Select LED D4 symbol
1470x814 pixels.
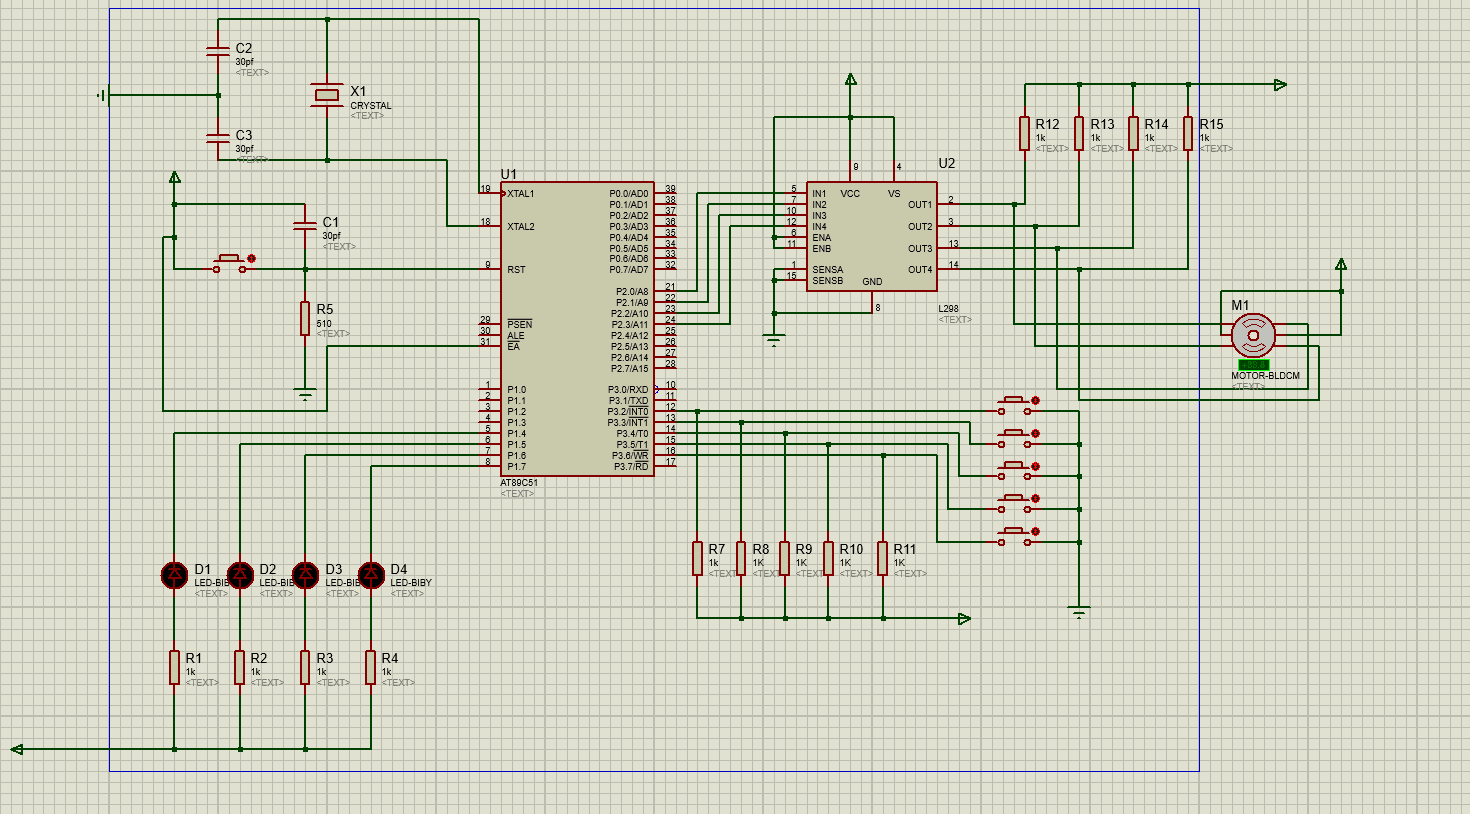tap(371, 575)
